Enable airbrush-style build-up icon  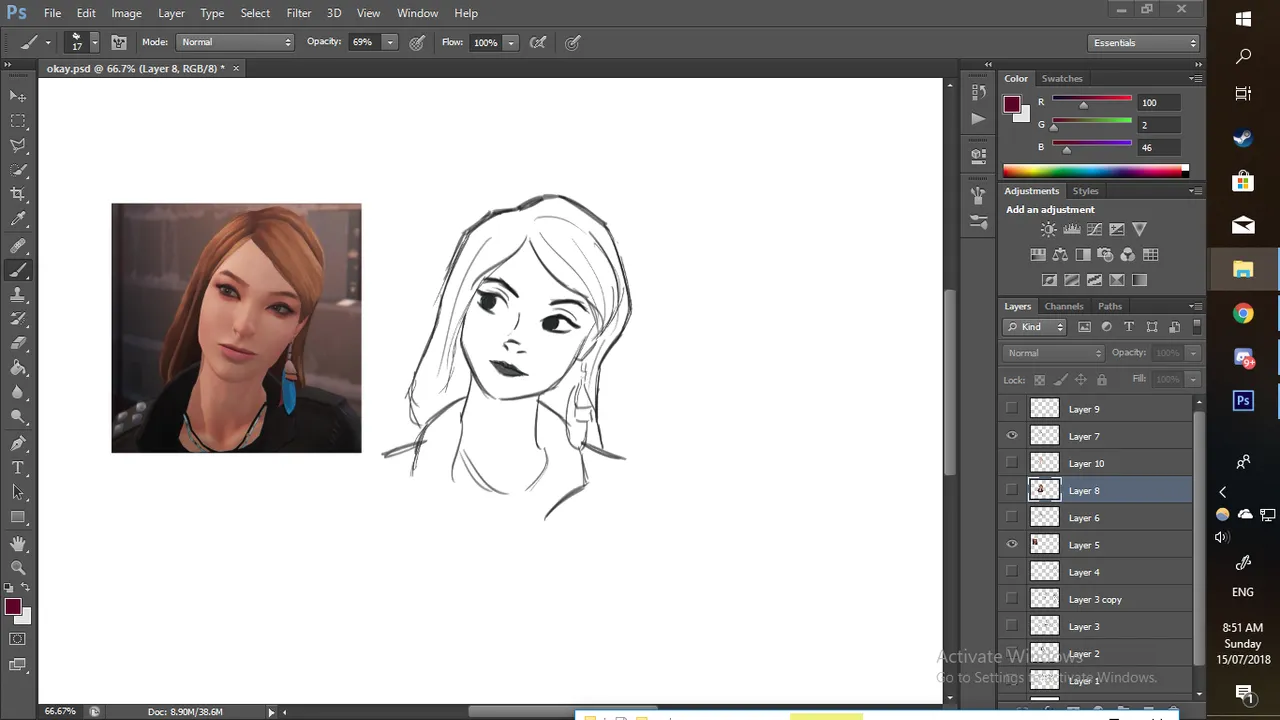538,43
